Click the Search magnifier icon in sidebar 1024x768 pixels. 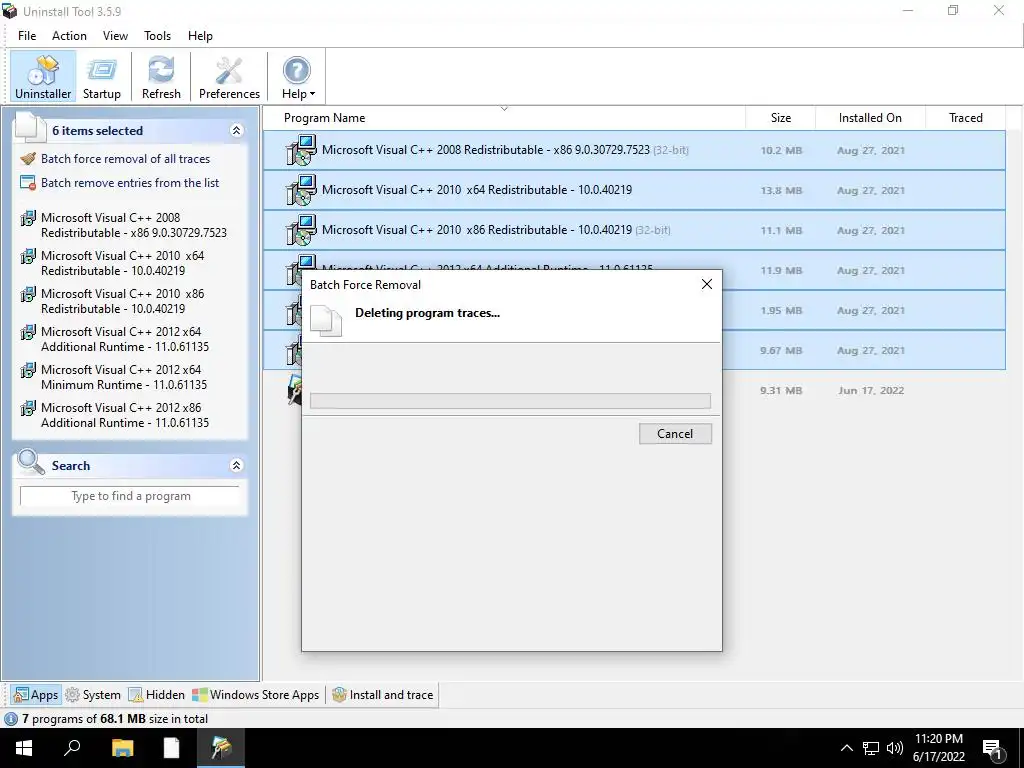click(x=30, y=462)
